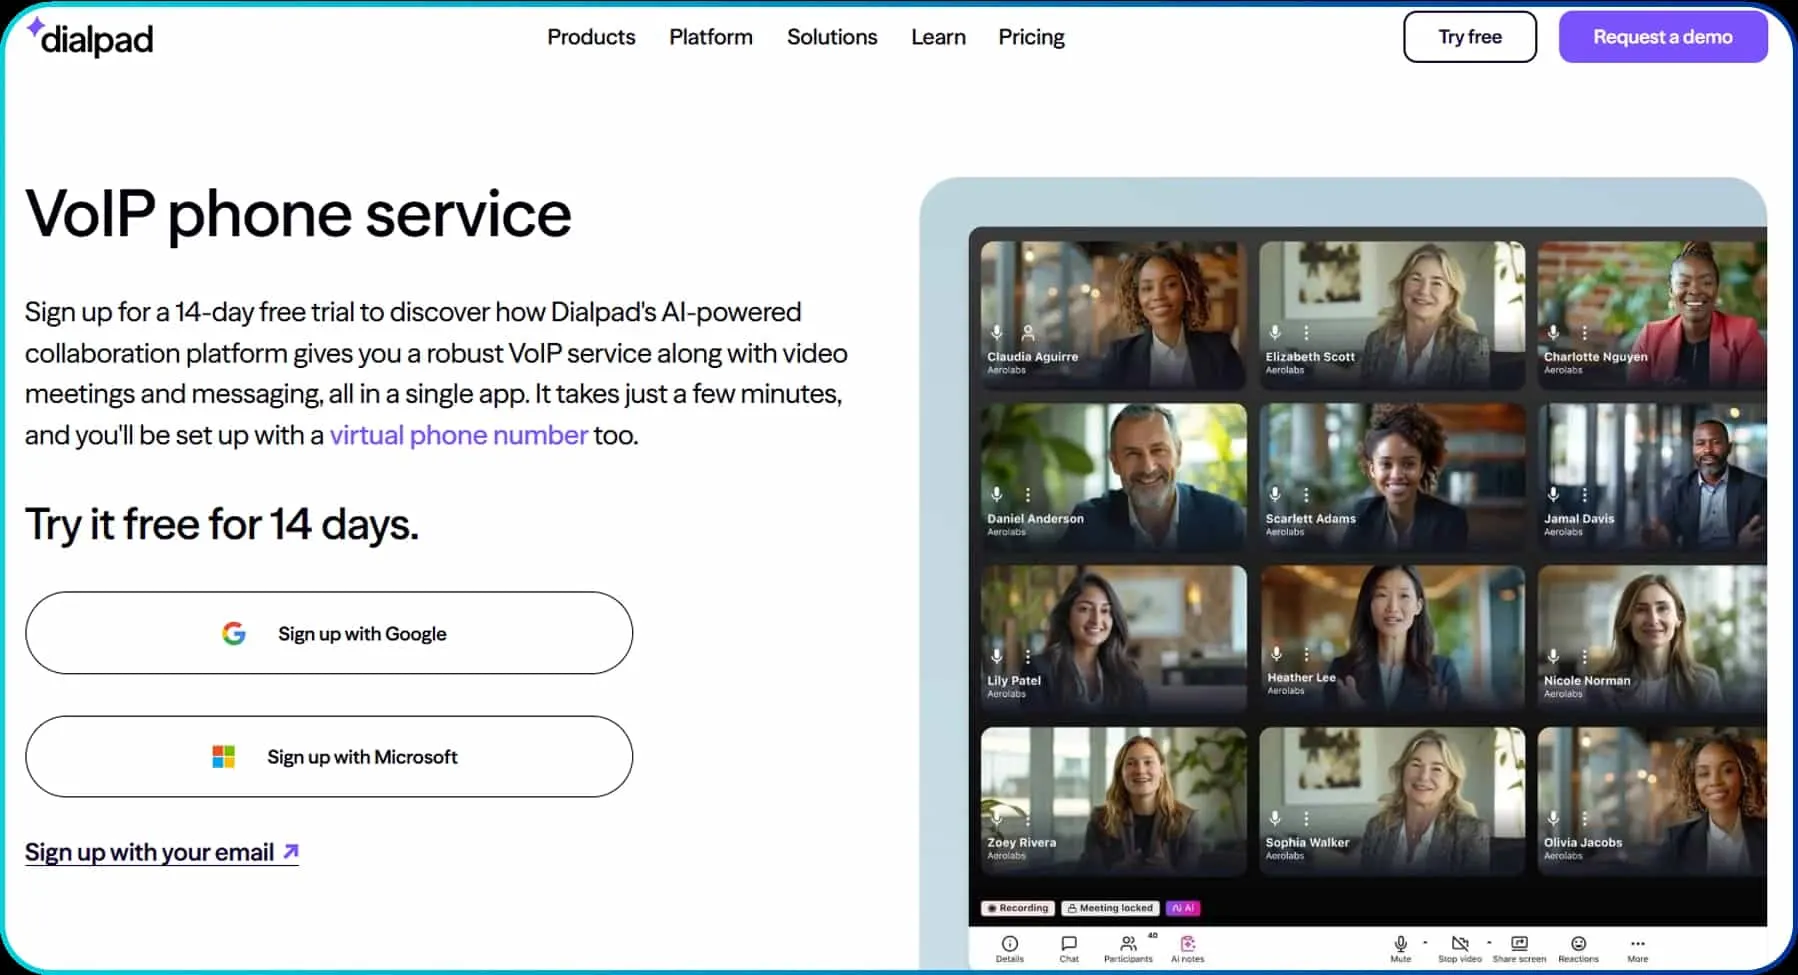Click the 'Olivia Jacobs' name label

click(x=1583, y=842)
